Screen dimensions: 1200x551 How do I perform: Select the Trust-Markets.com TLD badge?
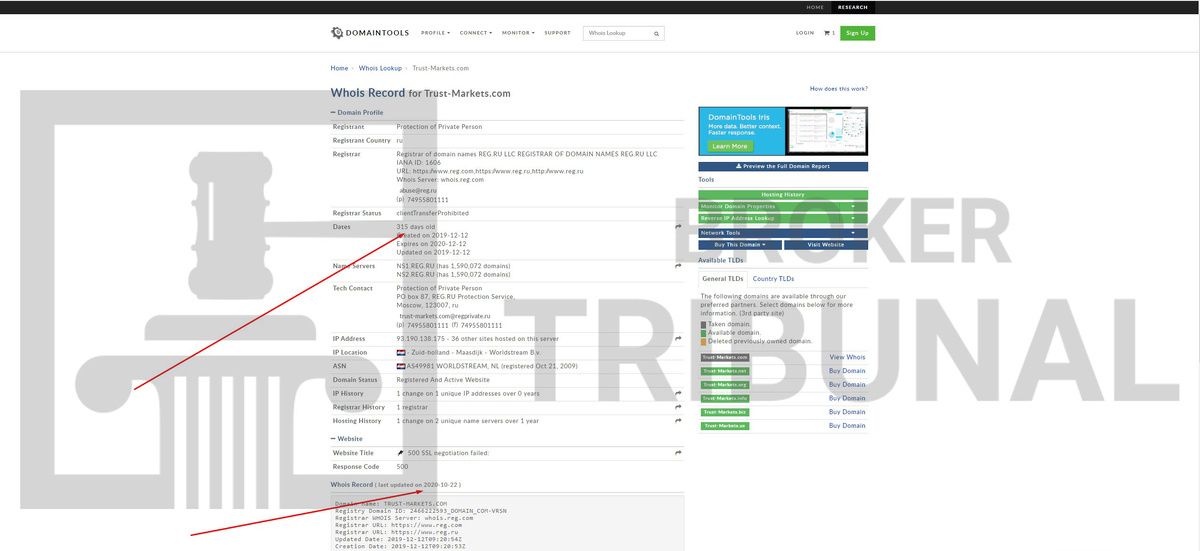[725, 357]
